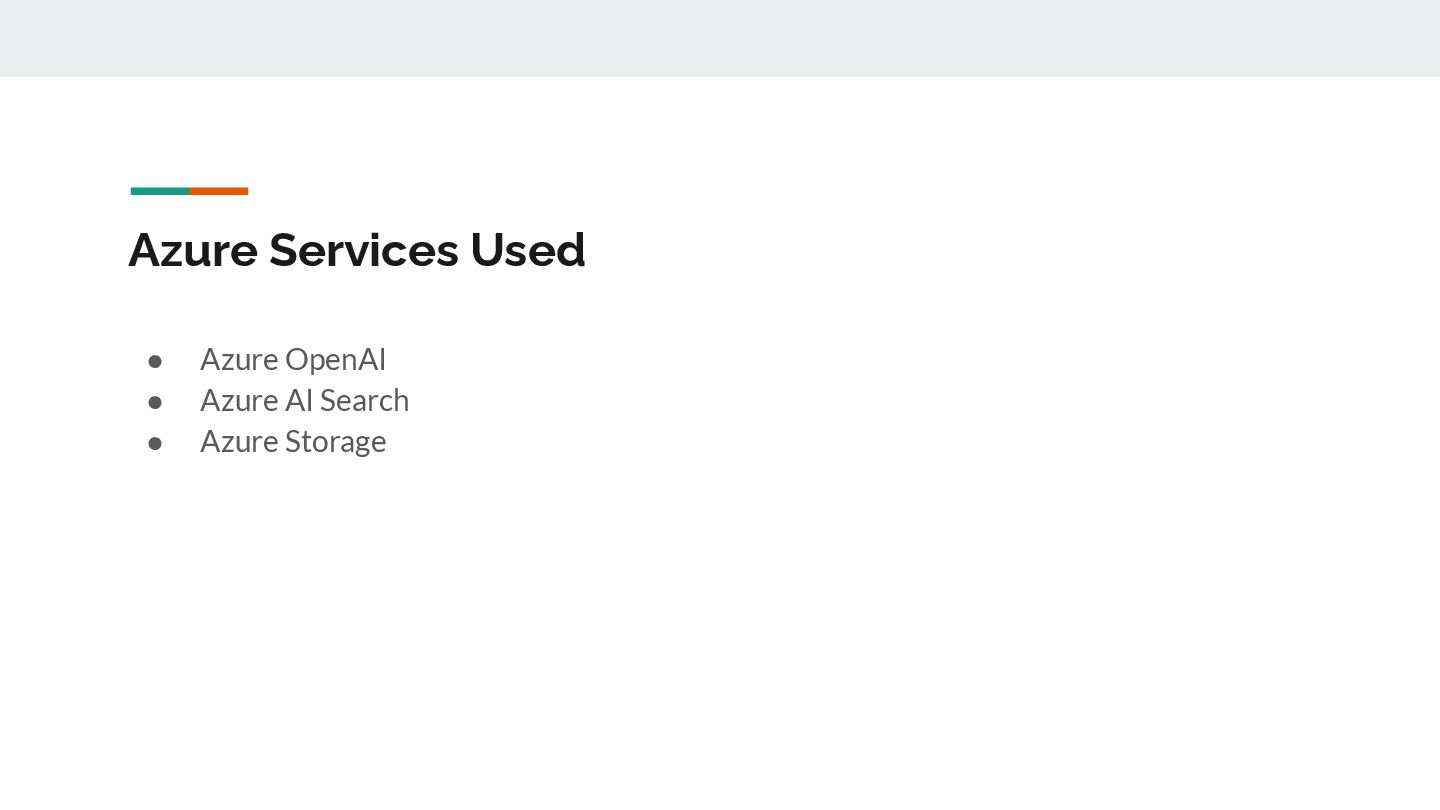Viewport: 1440px width, 810px height.
Task: Click the gray header band at top
Action: click(x=720, y=38)
